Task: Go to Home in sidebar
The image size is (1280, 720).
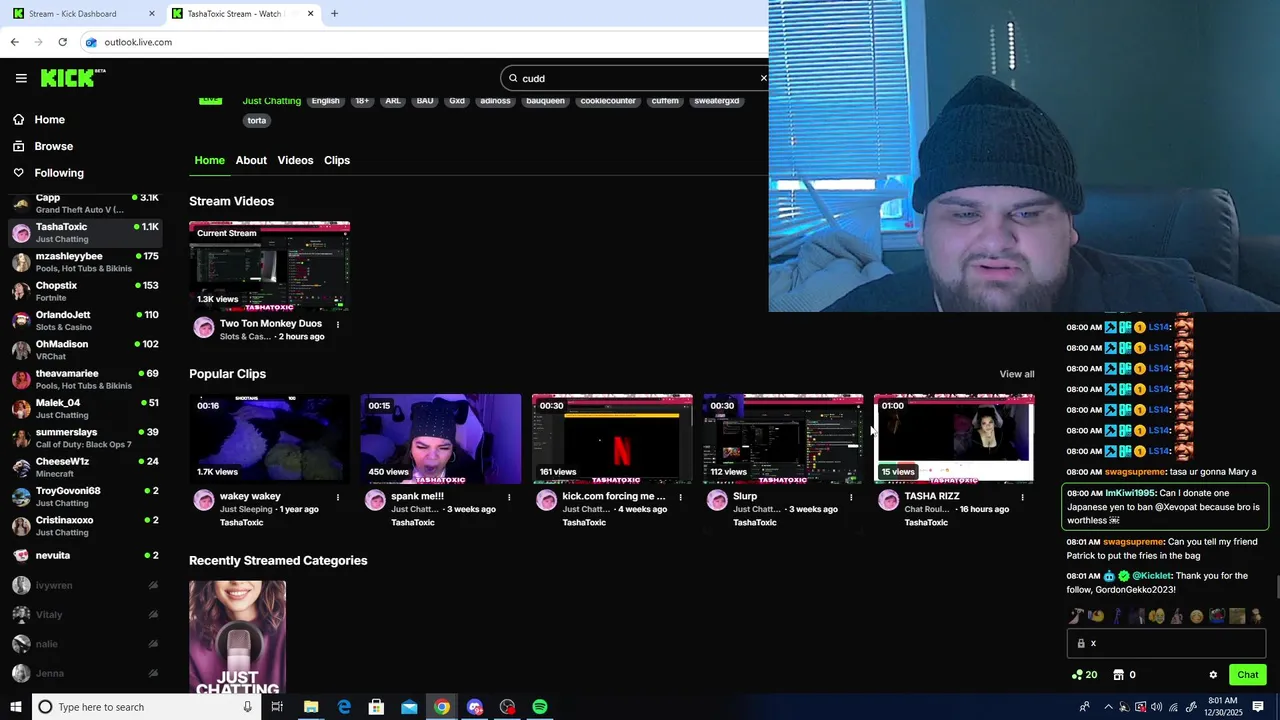Action: pos(49,120)
